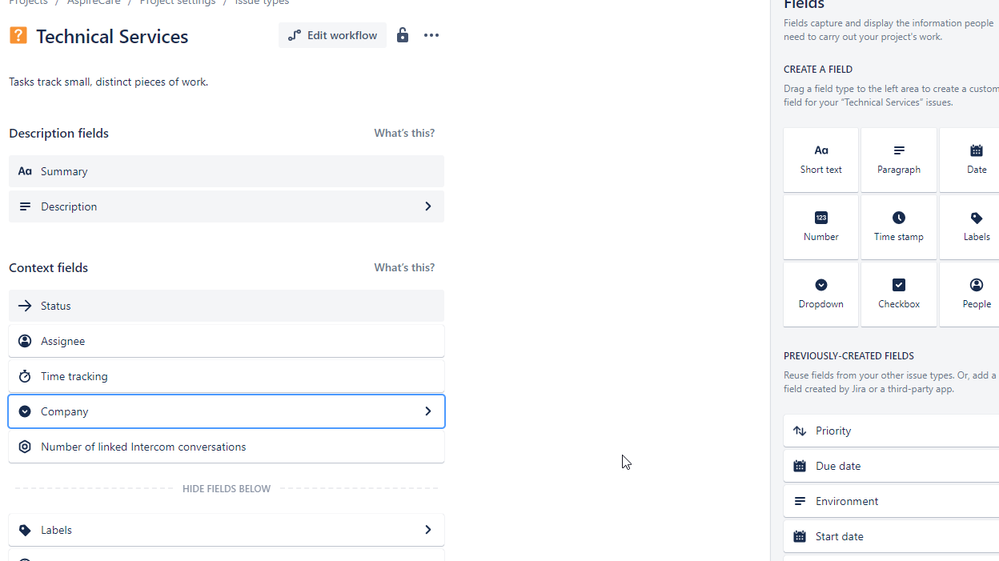The height and width of the screenshot is (561, 999).
Task: Click the Project settings breadcrumb
Action: click(177, 3)
